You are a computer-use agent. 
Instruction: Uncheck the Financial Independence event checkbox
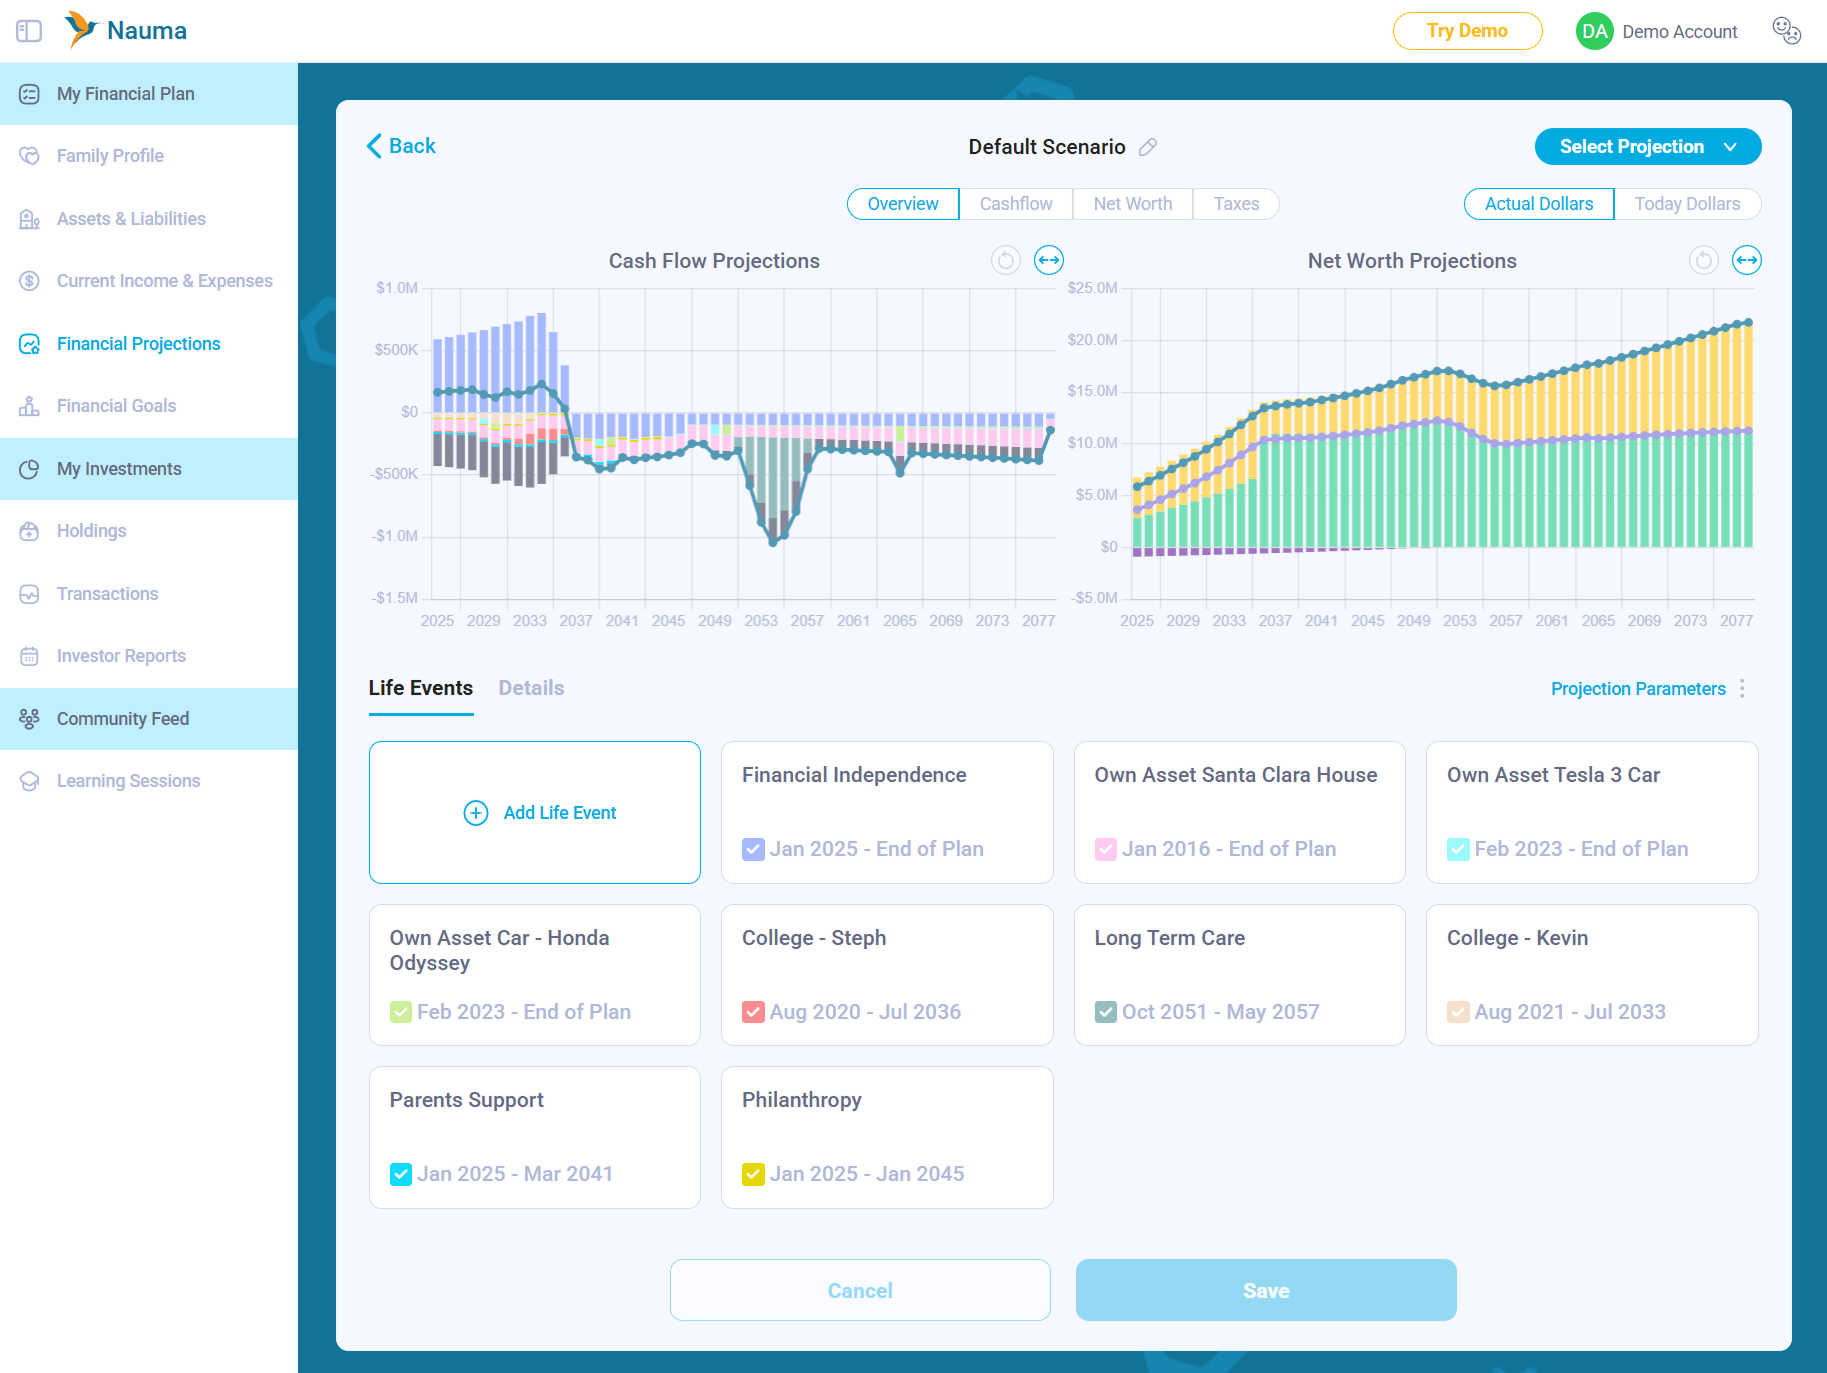pyautogui.click(x=753, y=849)
